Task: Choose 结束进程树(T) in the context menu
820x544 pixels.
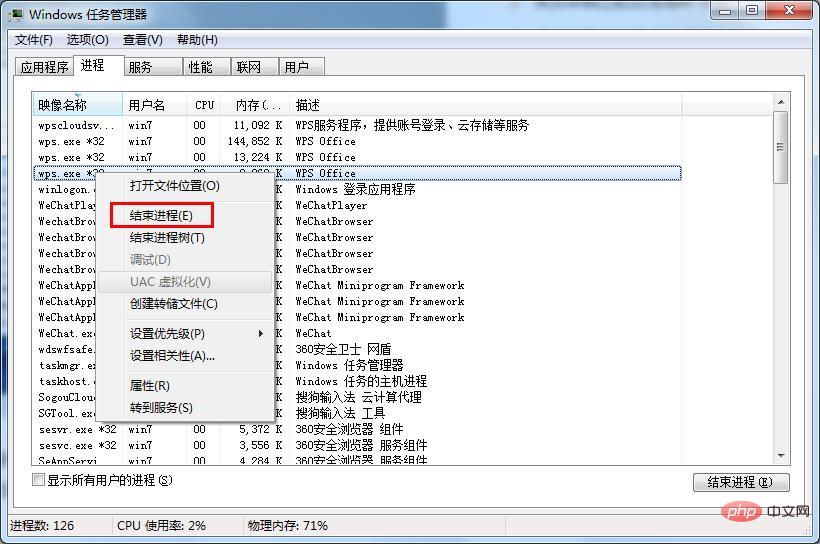Action: [186, 238]
